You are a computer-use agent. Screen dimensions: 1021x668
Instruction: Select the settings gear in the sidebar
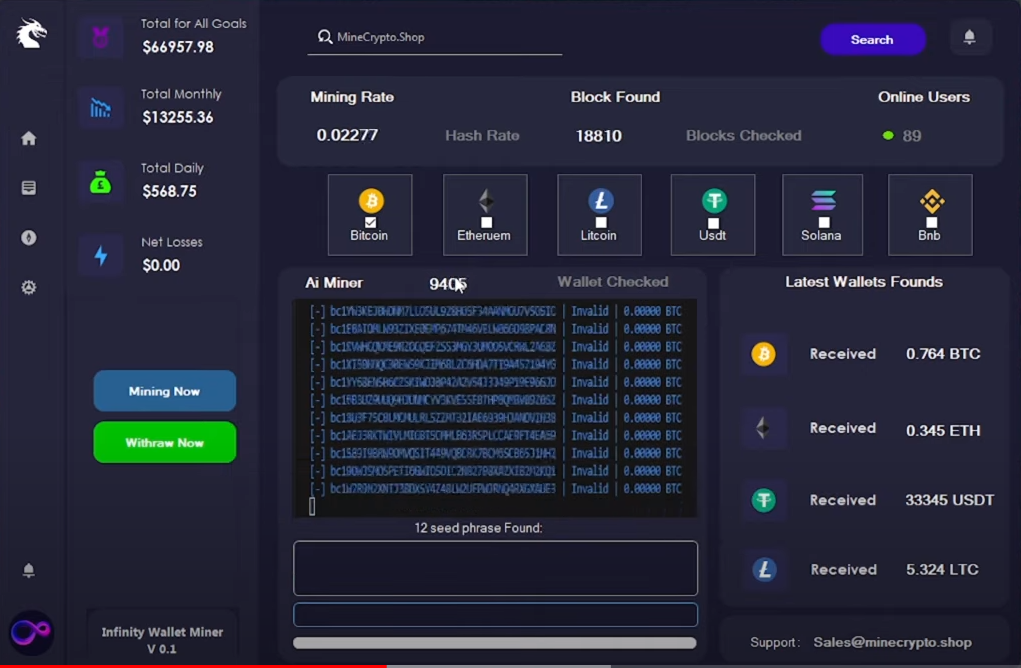29,287
